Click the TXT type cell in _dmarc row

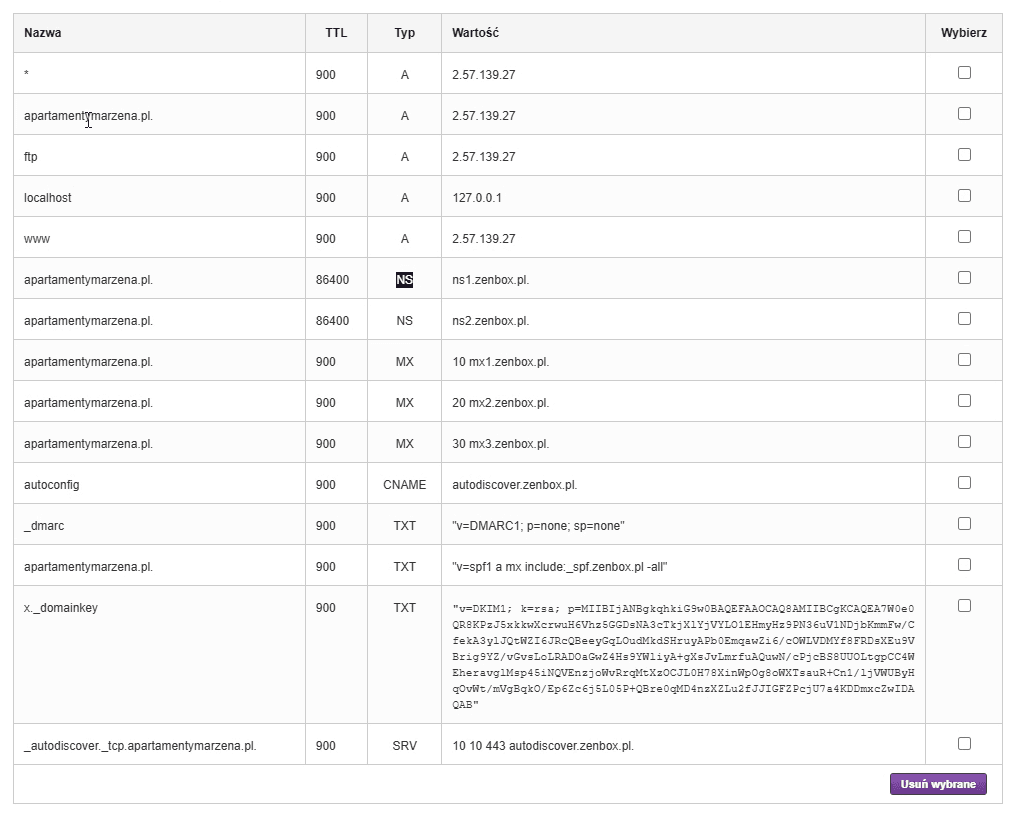405,525
